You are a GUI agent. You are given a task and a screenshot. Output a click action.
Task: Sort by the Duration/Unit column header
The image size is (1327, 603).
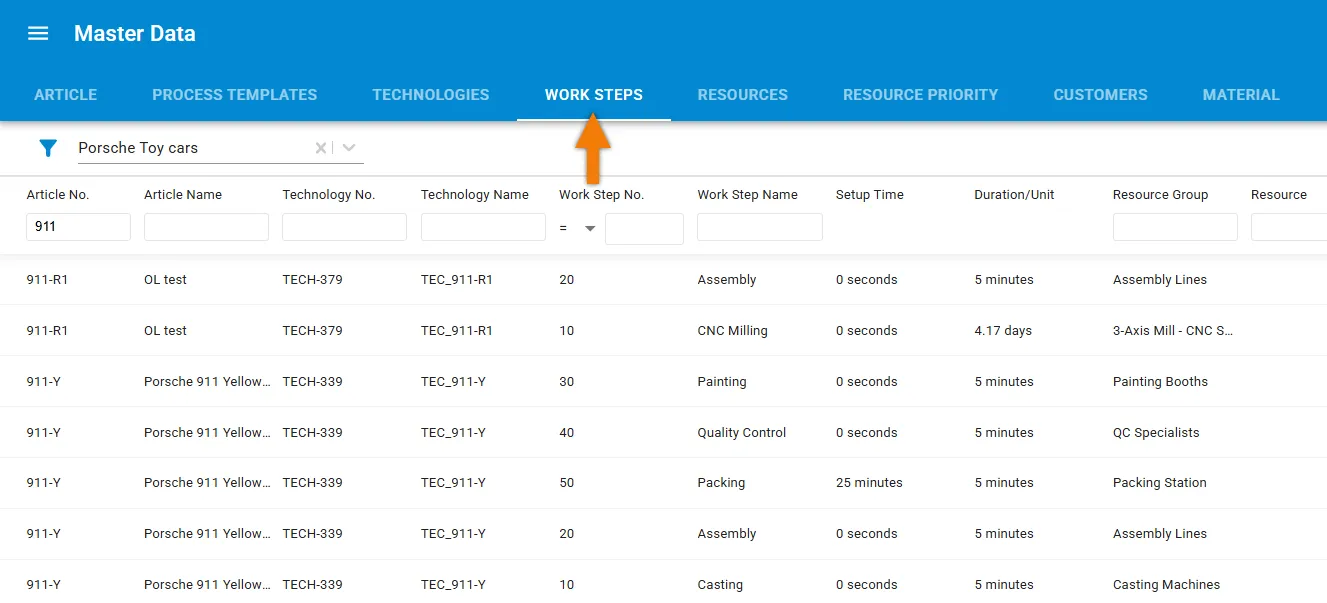click(1014, 195)
